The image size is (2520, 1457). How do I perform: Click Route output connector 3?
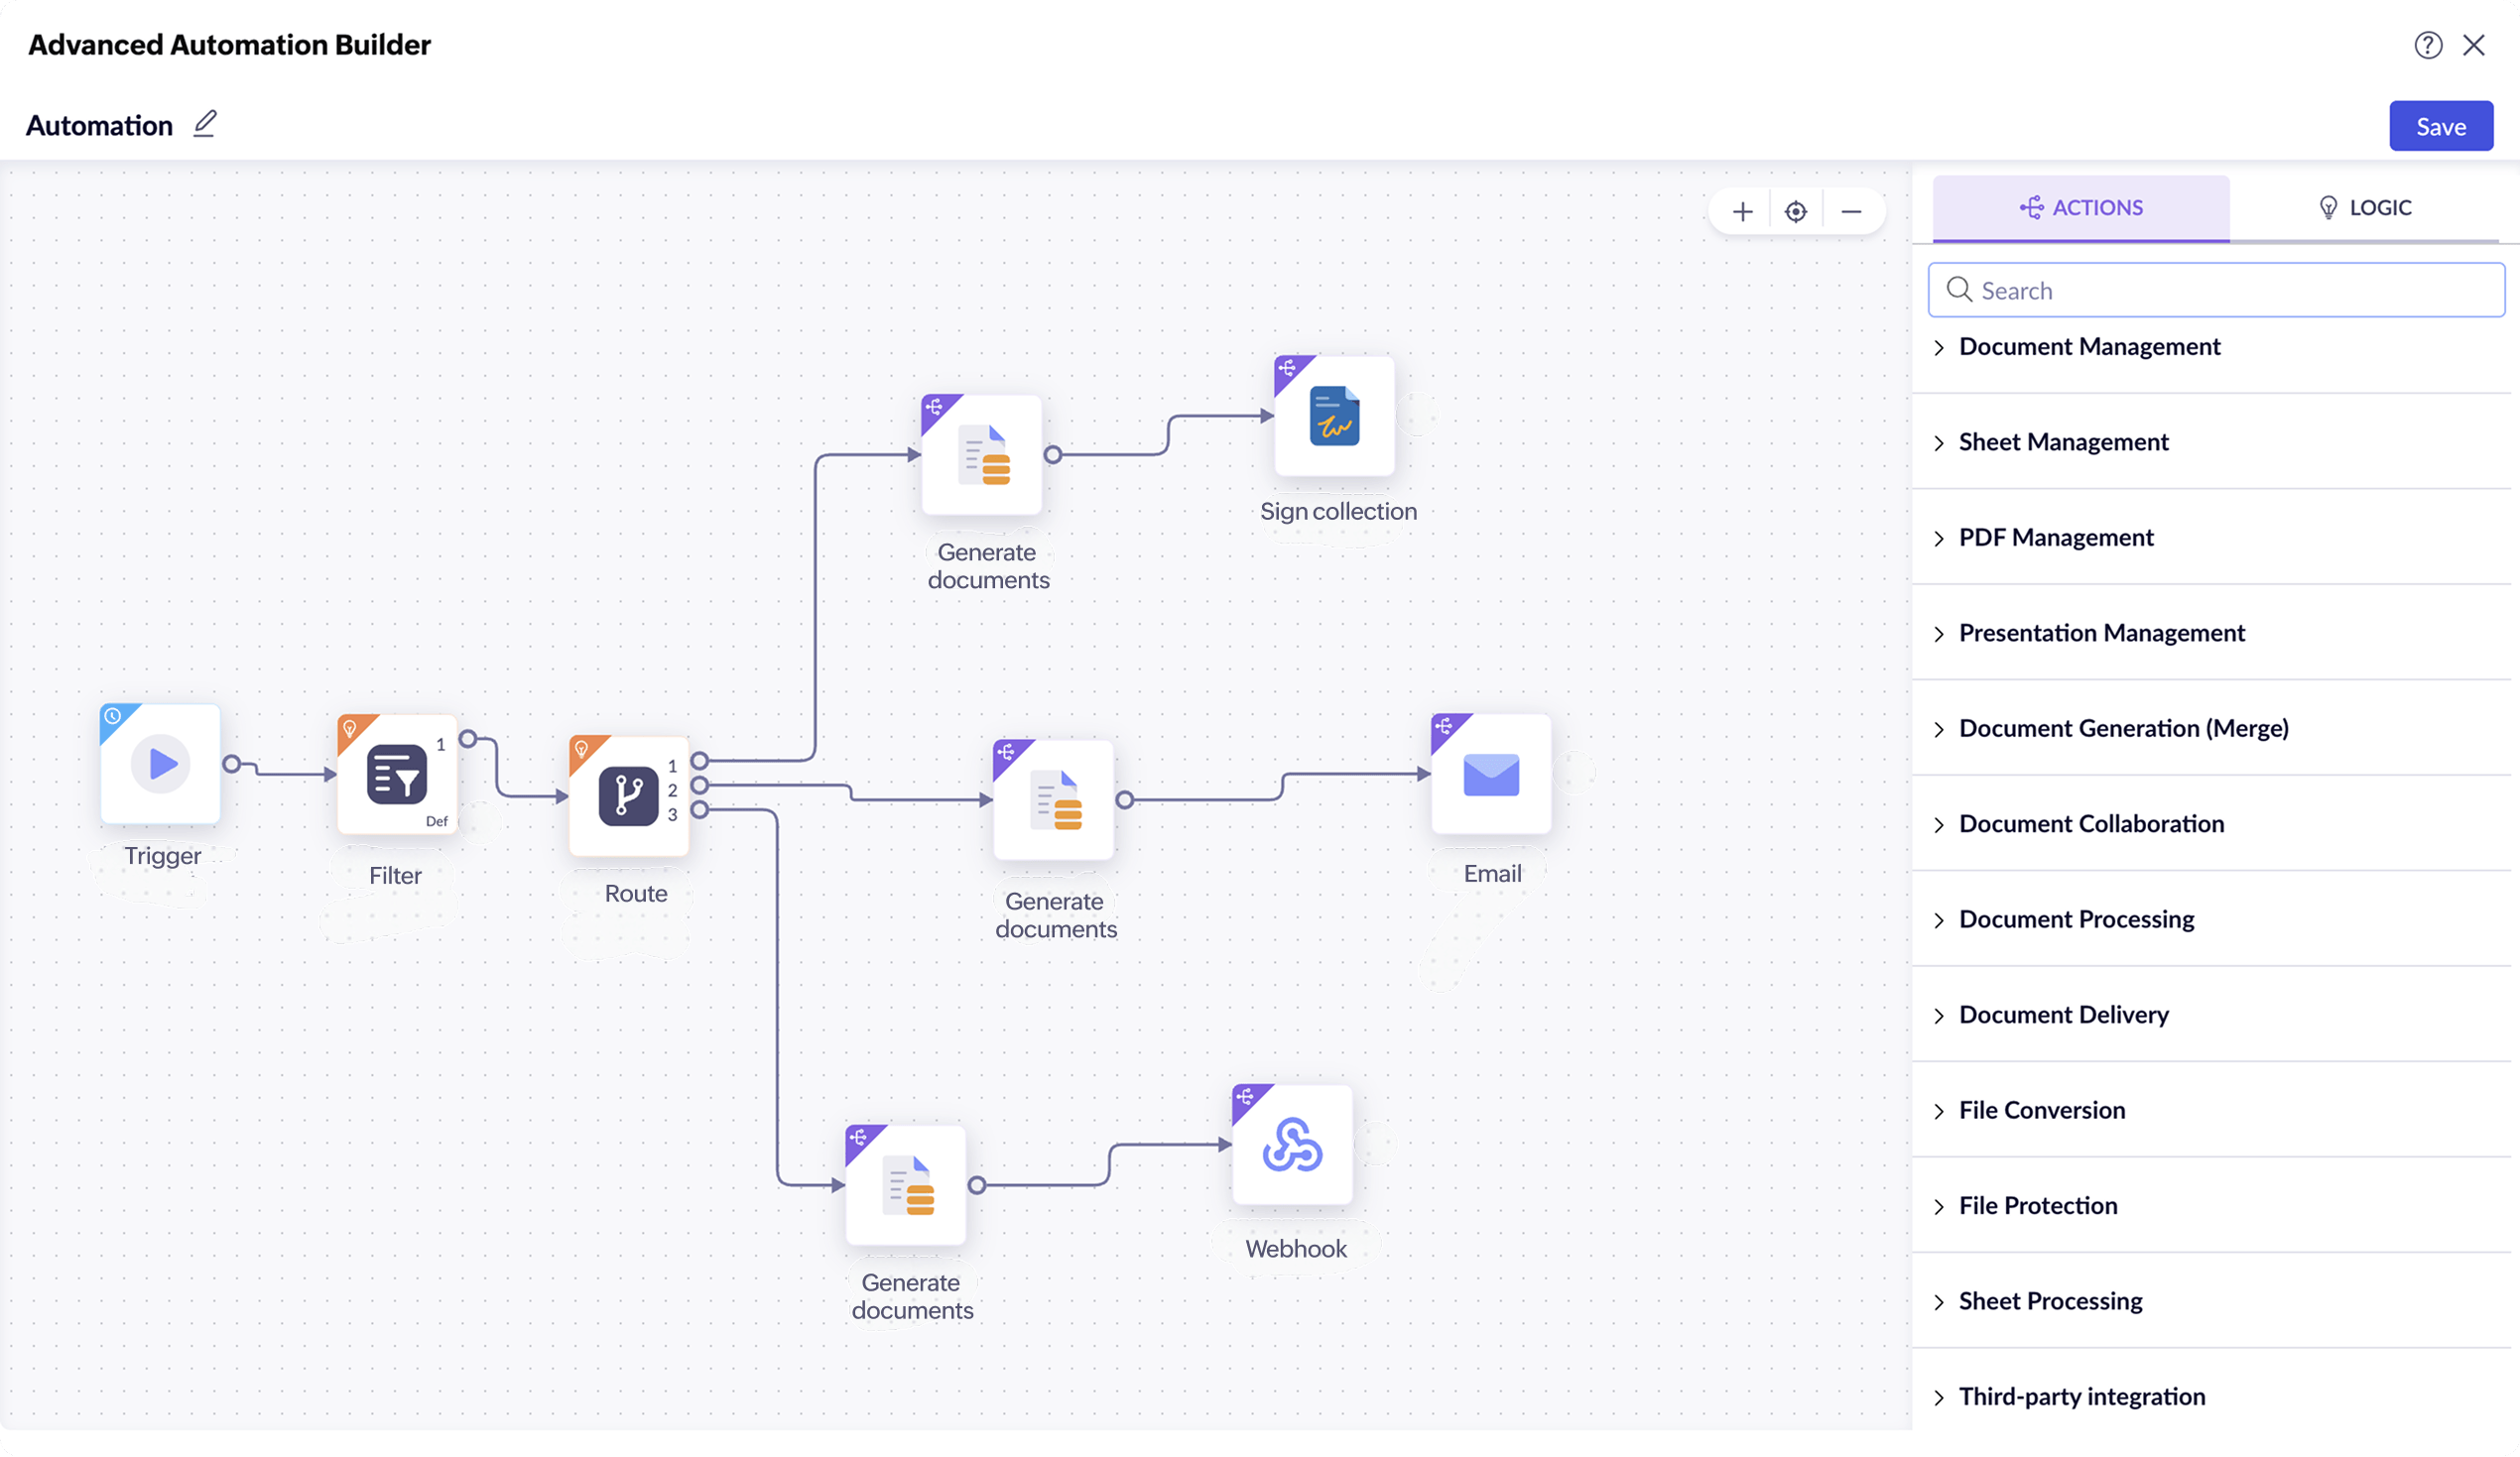[x=700, y=809]
